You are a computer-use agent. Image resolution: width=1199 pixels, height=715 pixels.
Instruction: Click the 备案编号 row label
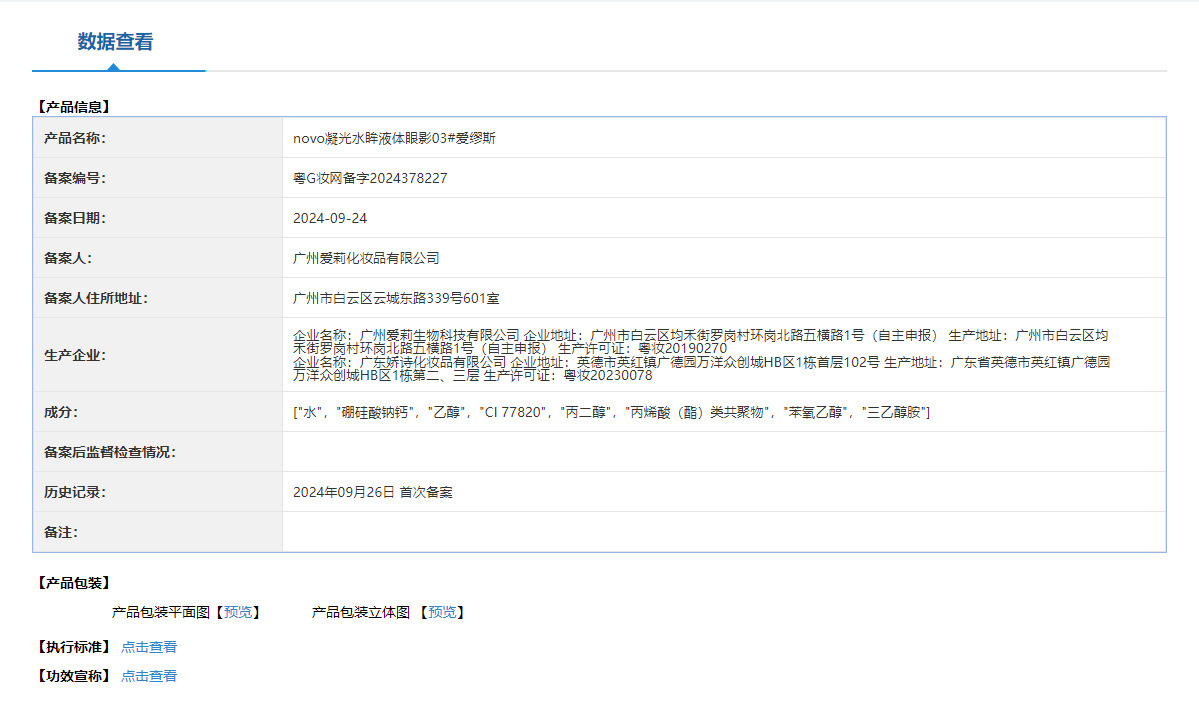[x=75, y=178]
